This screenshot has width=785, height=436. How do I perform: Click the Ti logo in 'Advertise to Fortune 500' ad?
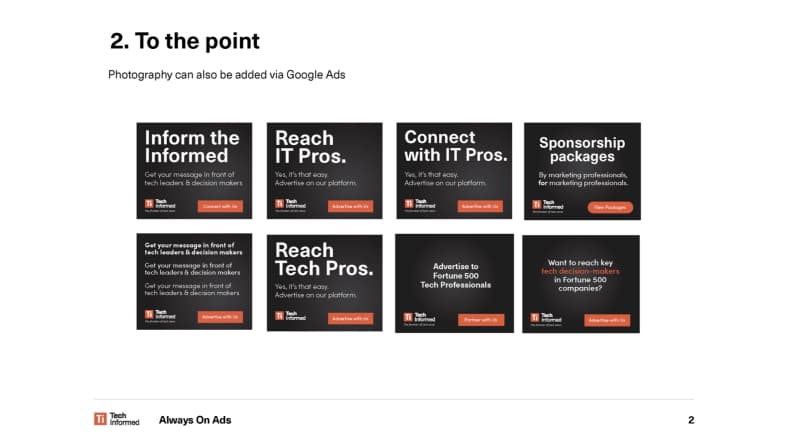pyautogui.click(x=408, y=318)
